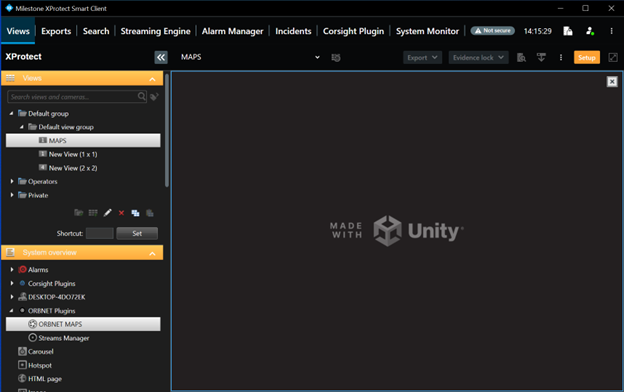Expand the Alarms node

[12, 270]
